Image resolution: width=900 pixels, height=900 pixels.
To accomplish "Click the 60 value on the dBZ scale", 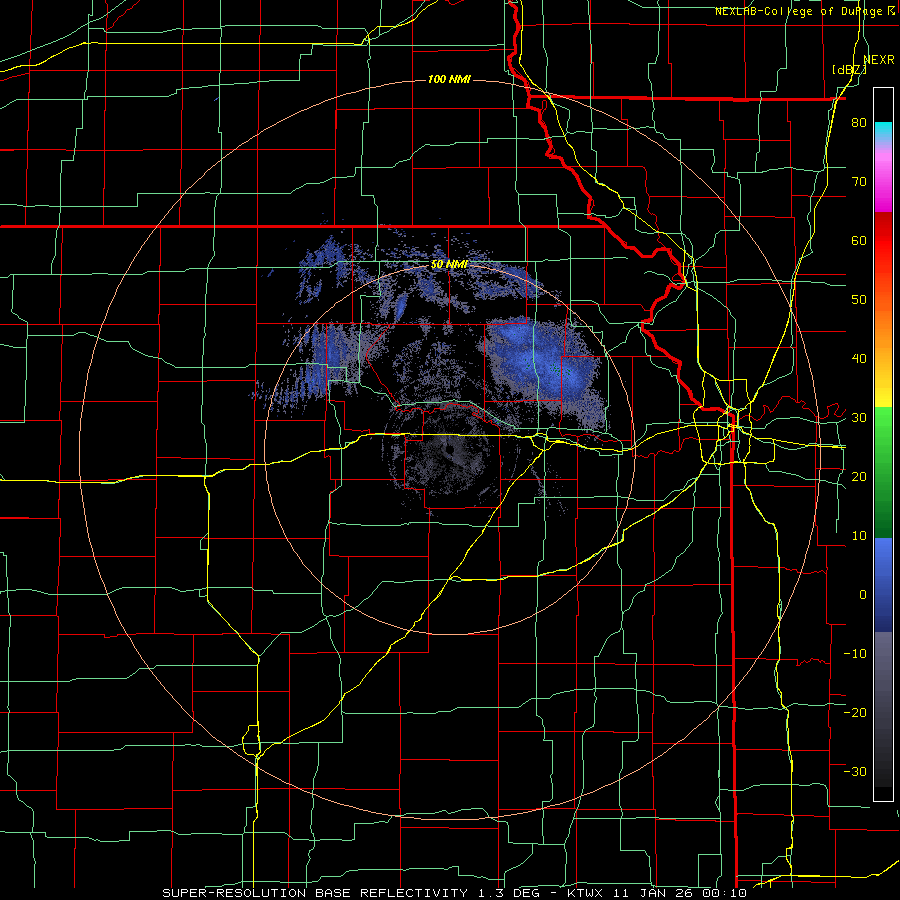I will point(859,240).
